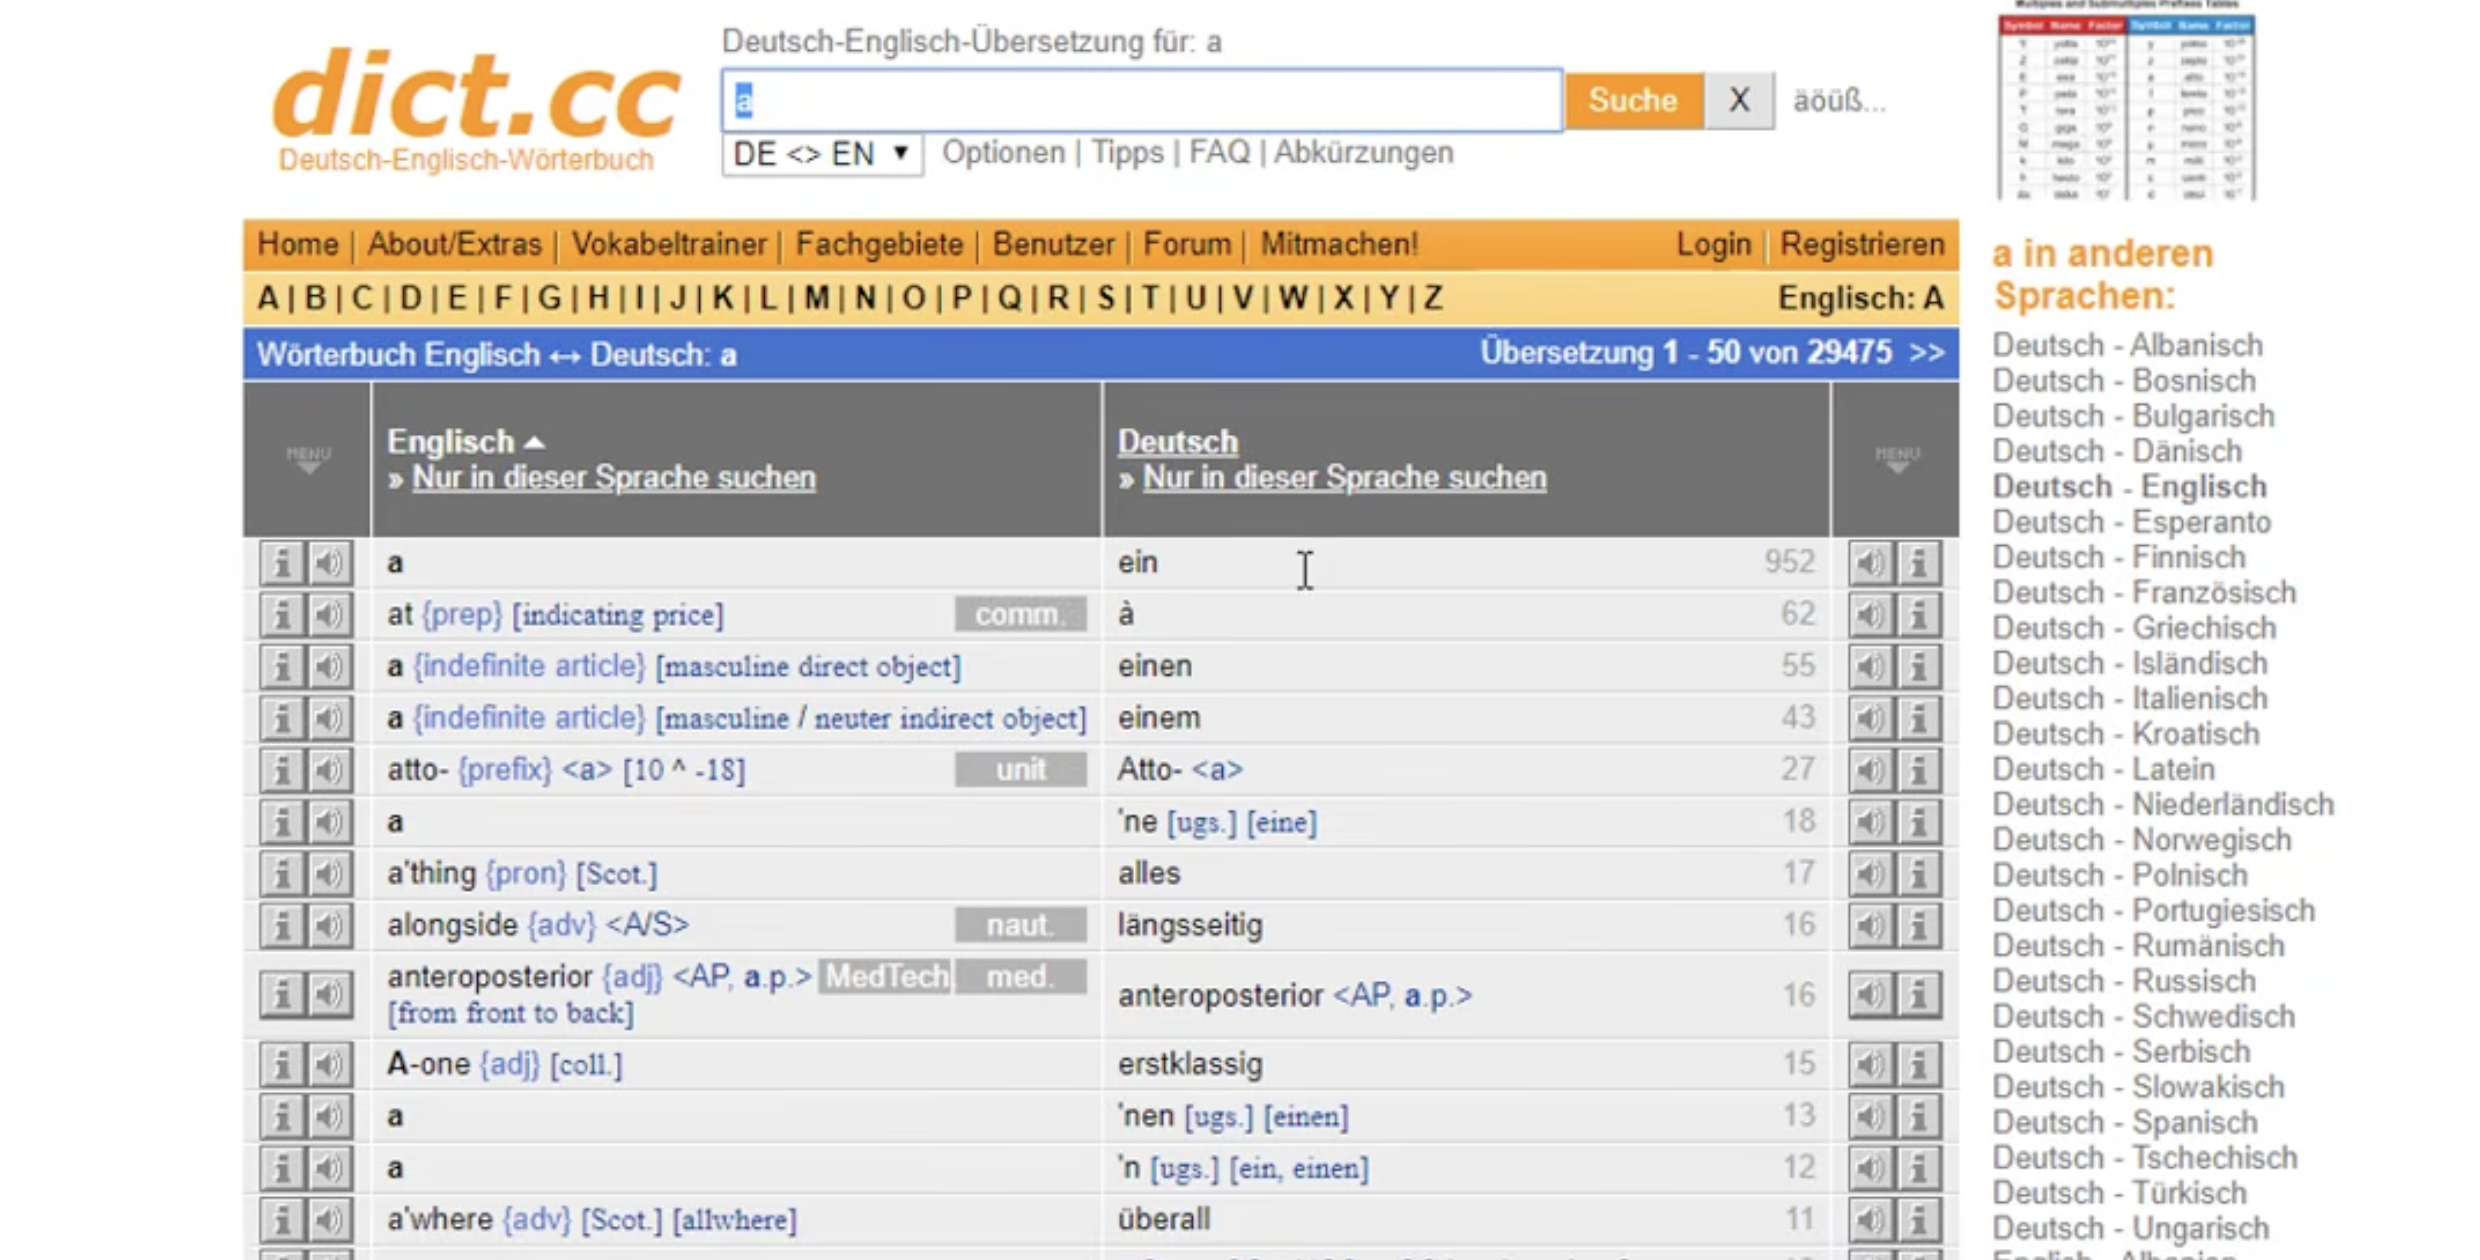The width and height of the screenshot is (2480, 1260).
Task: Click the 'erstklassig' translation text
Action: (1190, 1064)
